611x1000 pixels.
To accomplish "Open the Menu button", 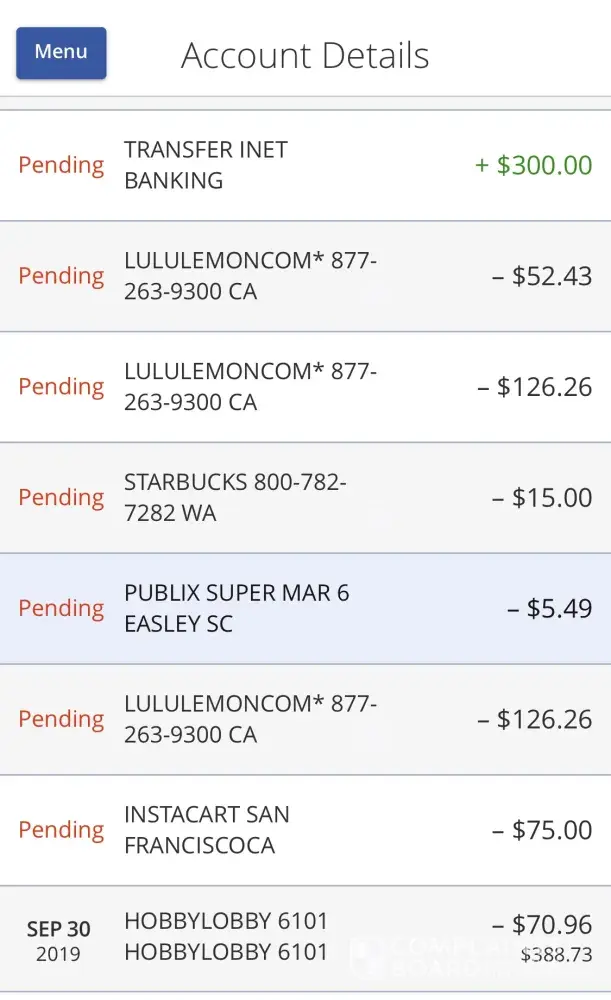I will click(61, 52).
